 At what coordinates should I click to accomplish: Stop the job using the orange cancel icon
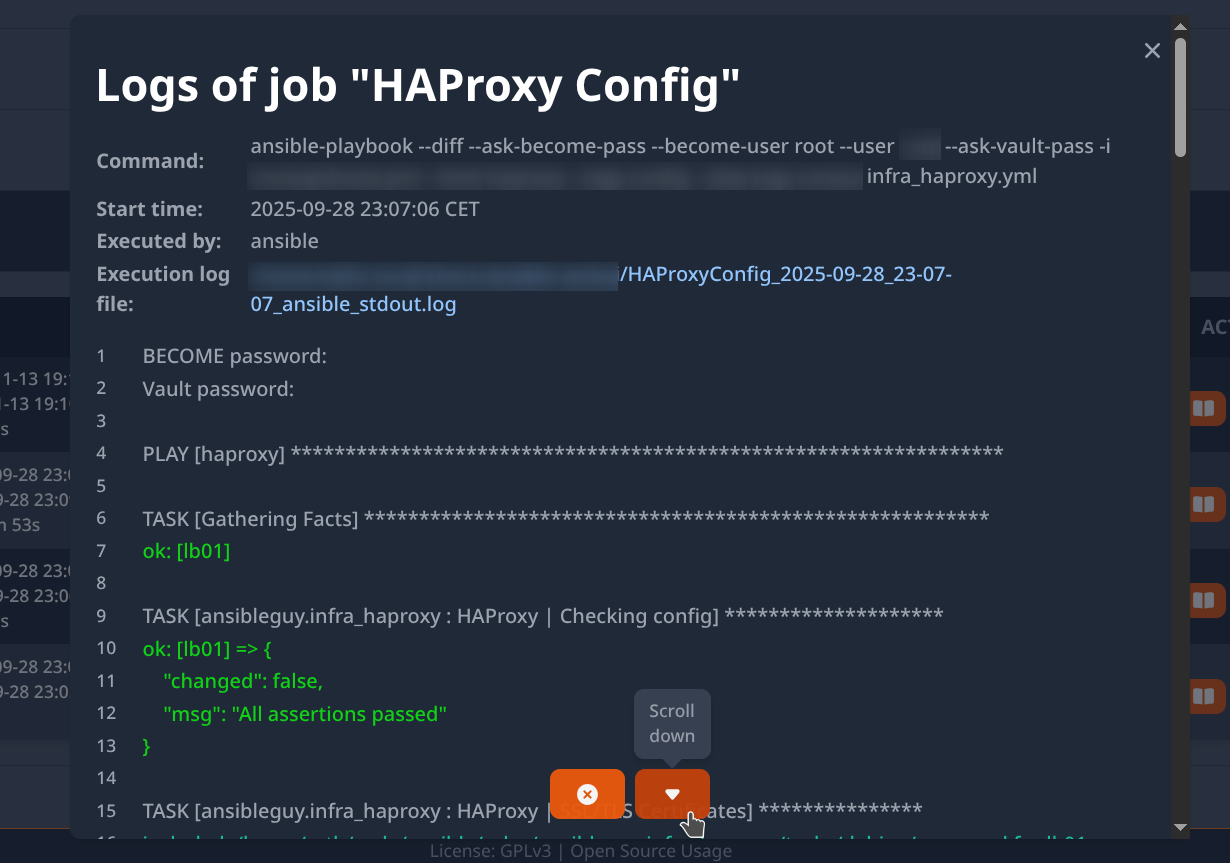point(587,794)
